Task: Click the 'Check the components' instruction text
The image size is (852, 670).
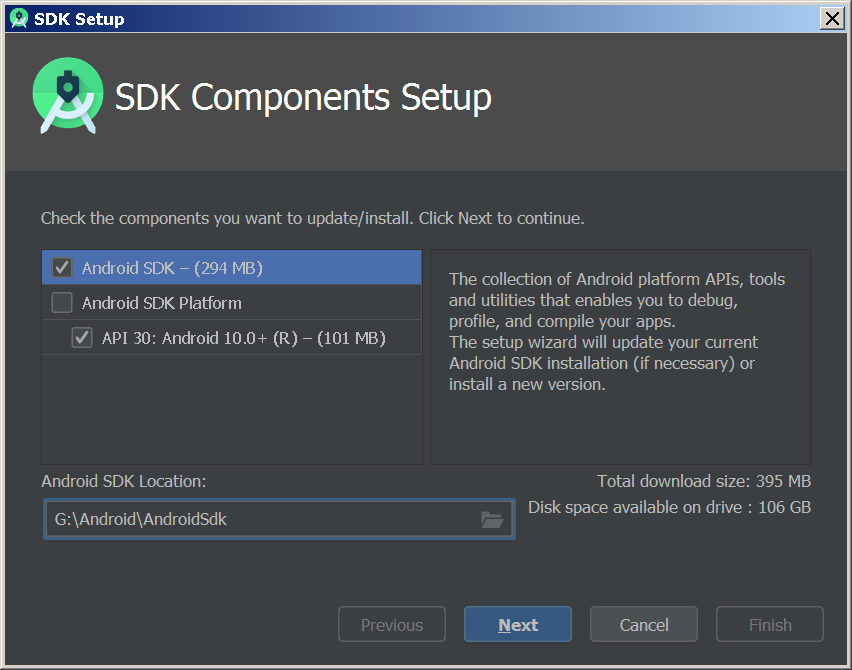Action: click(312, 218)
